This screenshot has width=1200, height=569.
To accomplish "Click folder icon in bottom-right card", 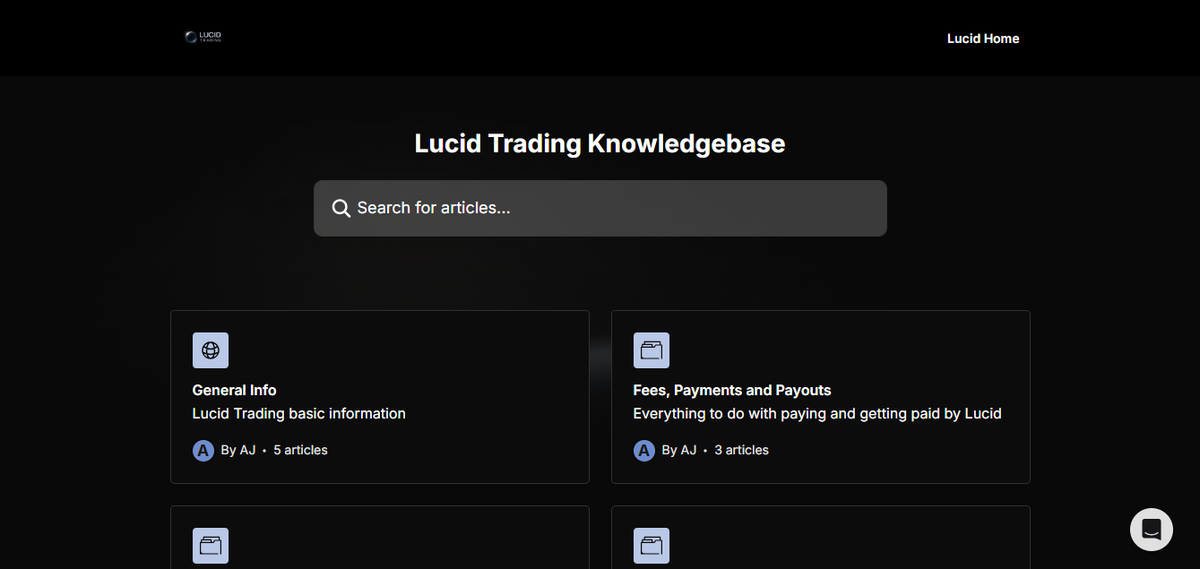I will (651, 545).
